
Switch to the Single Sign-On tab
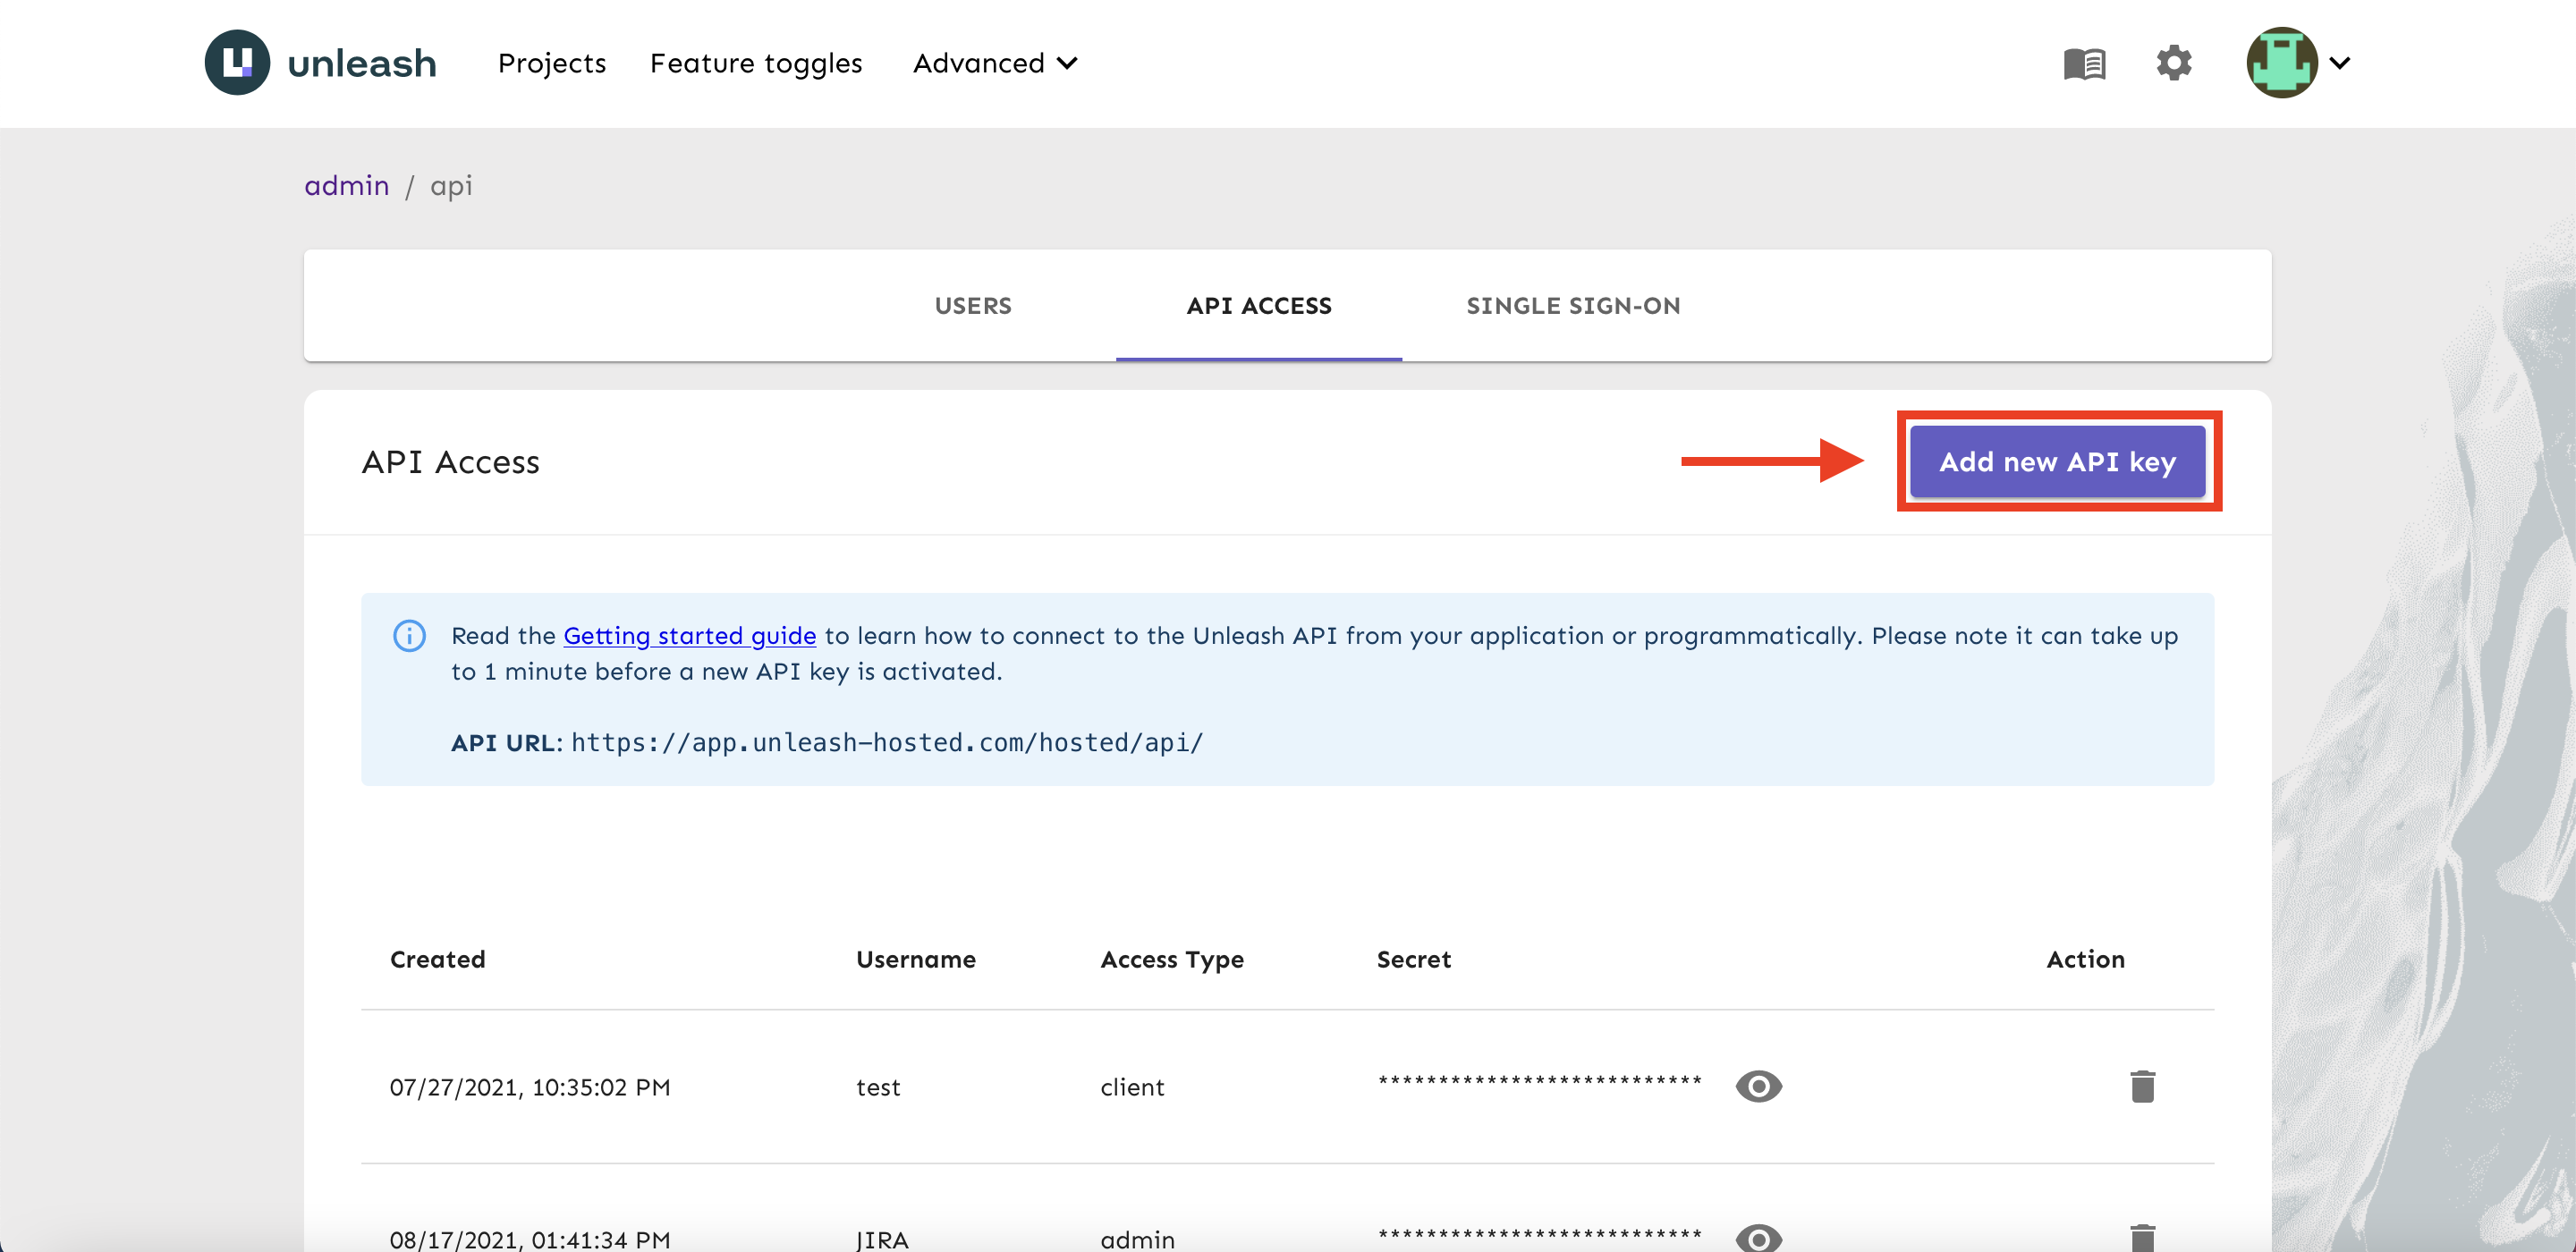pos(1572,306)
